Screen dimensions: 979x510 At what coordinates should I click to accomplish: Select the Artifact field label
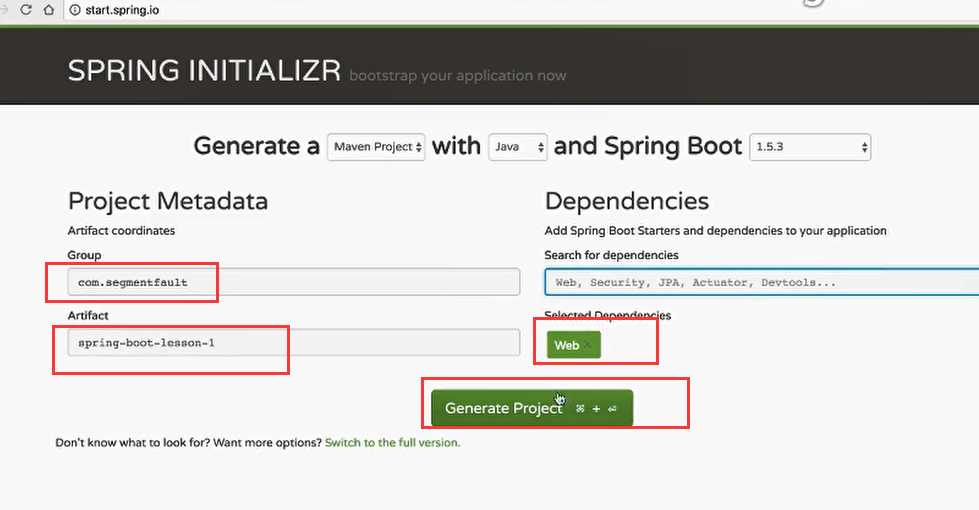pyautogui.click(x=88, y=315)
